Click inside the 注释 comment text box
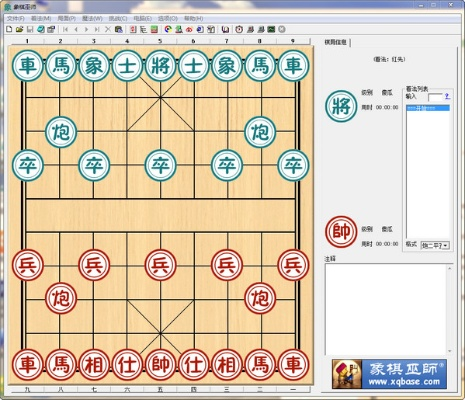The image size is (465, 400). (x=386, y=309)
